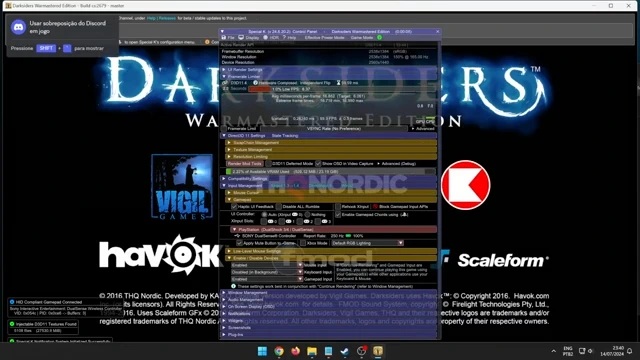Viewport: 640px width, 360px height.
Task: Open the Help menu in Special K
Action: click(289, 38)
